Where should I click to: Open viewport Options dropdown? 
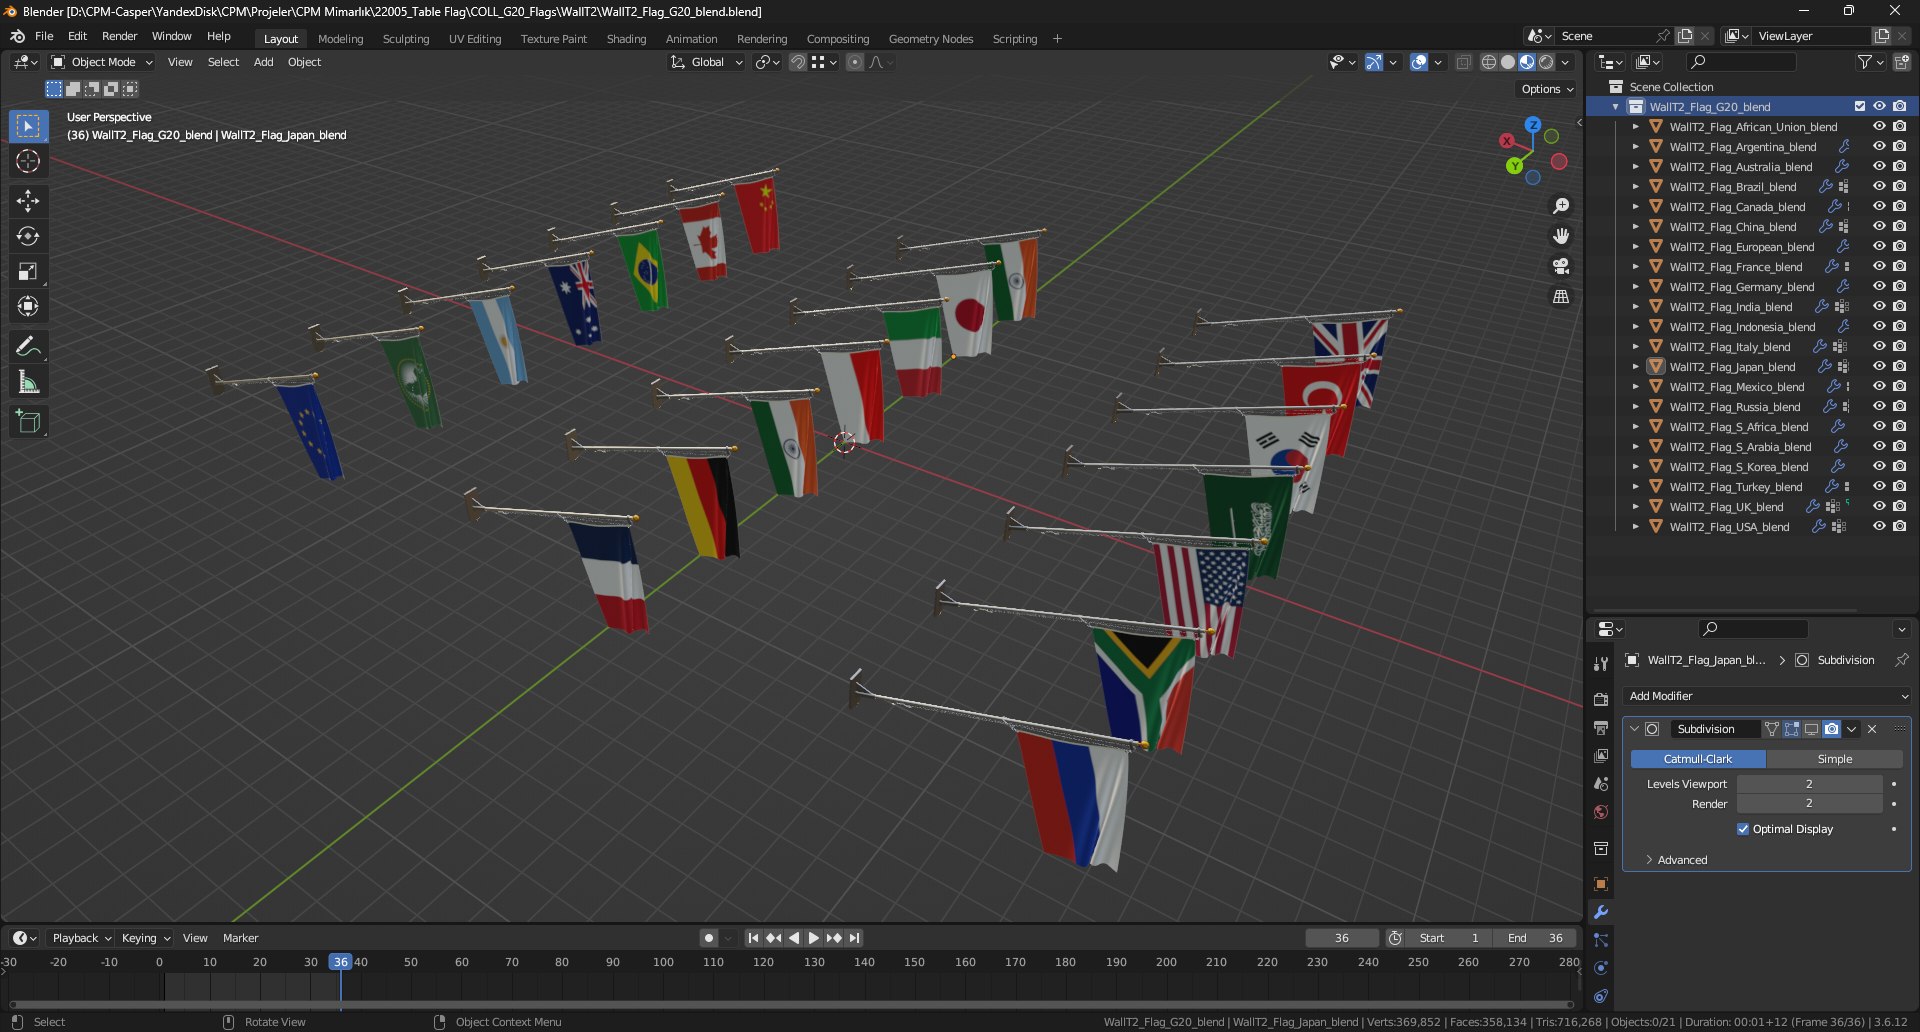pyautogui.click(x=1547, y=89)
